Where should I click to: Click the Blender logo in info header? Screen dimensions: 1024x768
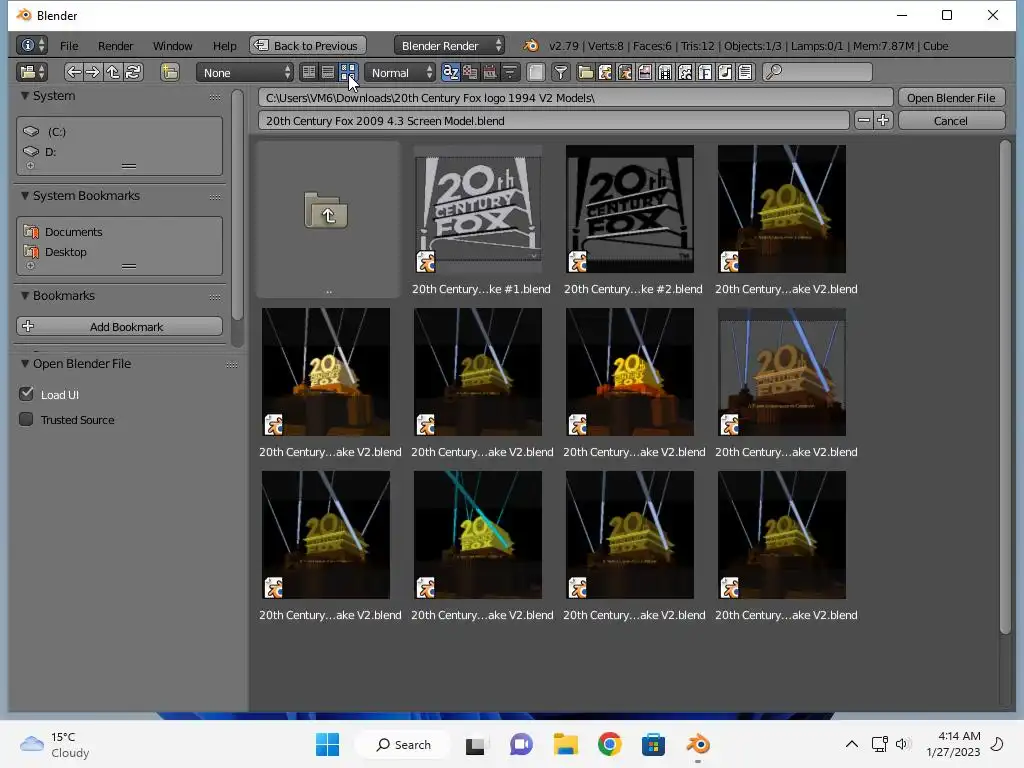pyautogui.click(x=531, y=46)
